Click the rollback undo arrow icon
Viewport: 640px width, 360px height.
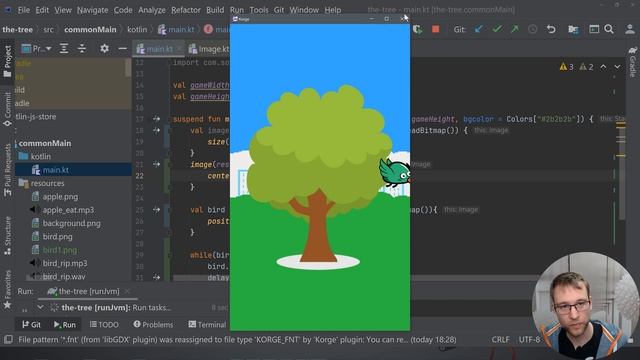coord(551,29)
